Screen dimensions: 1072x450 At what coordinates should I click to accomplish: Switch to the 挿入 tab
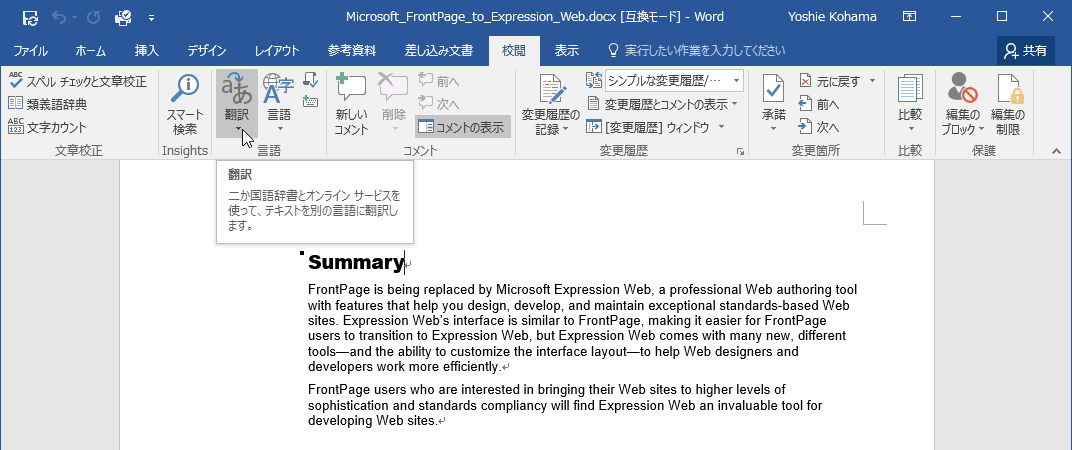(146, 51)
